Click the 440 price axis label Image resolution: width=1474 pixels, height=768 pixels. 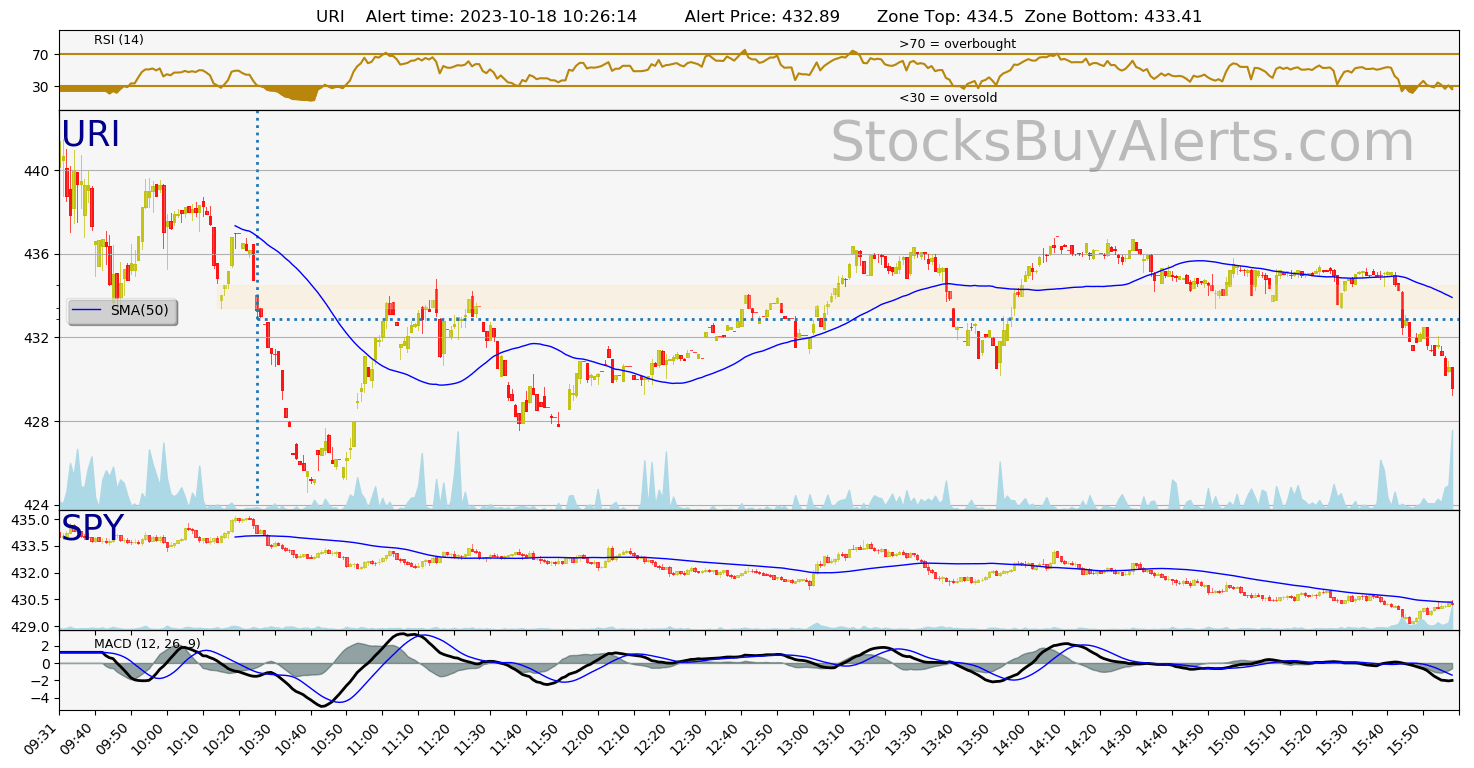pyautogui.click(x=37, y=171)
